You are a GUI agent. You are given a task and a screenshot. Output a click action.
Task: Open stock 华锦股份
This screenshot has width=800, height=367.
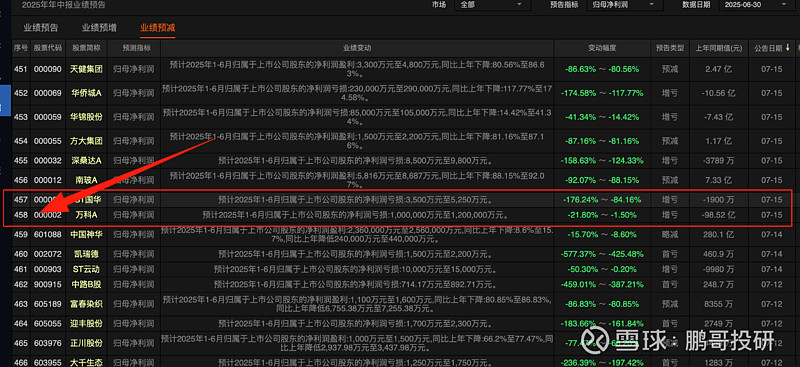pyautogui.click(x=86, y=117)
